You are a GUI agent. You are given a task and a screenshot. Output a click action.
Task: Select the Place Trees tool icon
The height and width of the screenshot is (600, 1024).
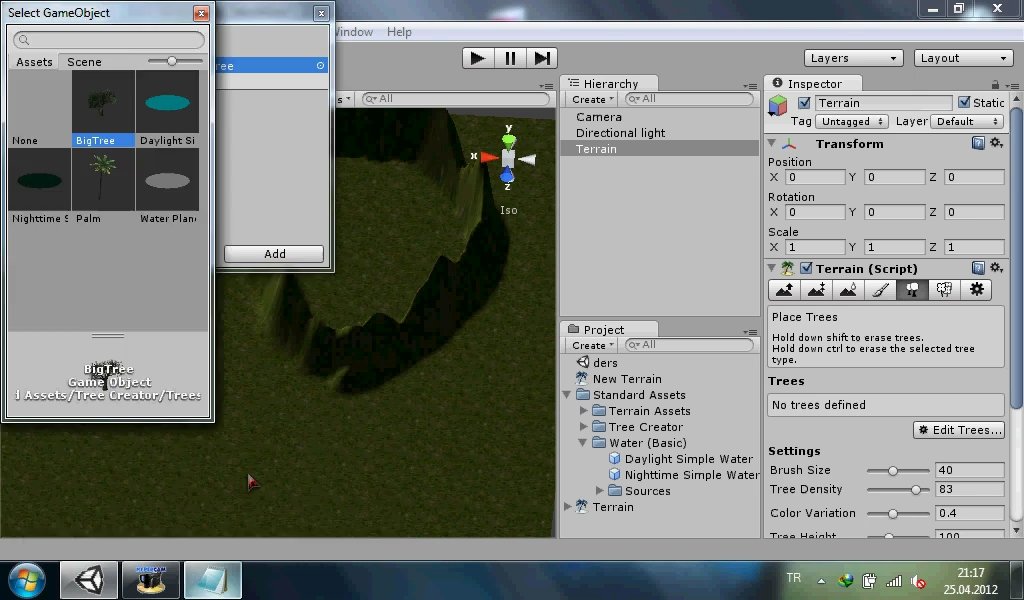[912, 290]
